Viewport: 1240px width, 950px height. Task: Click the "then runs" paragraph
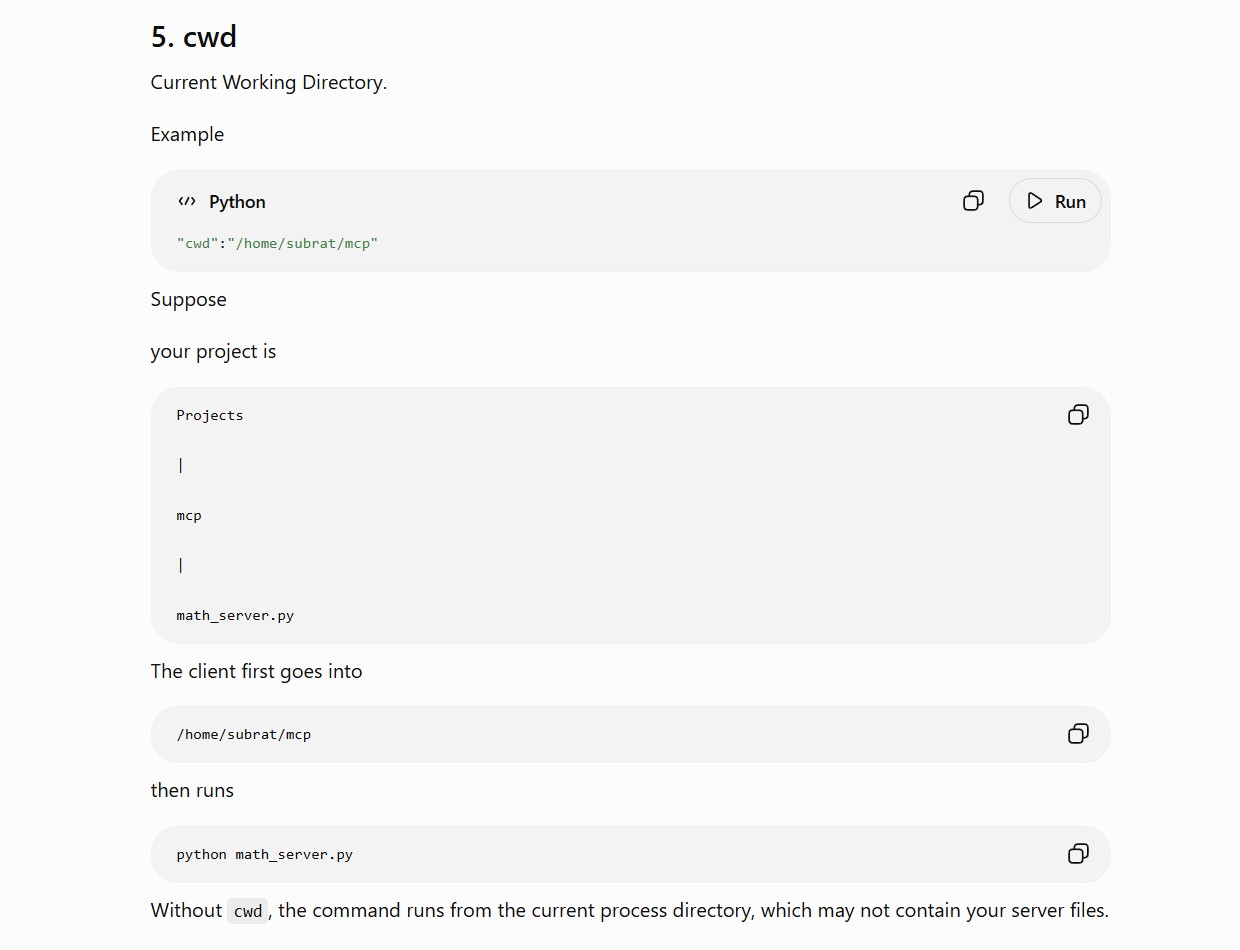[192, 790]
